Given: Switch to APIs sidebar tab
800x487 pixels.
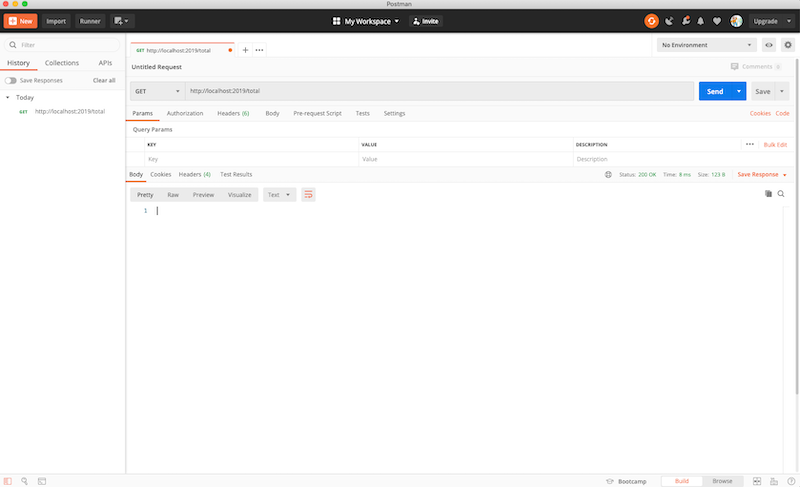Looking at the screenshot, I should point(105,63).
